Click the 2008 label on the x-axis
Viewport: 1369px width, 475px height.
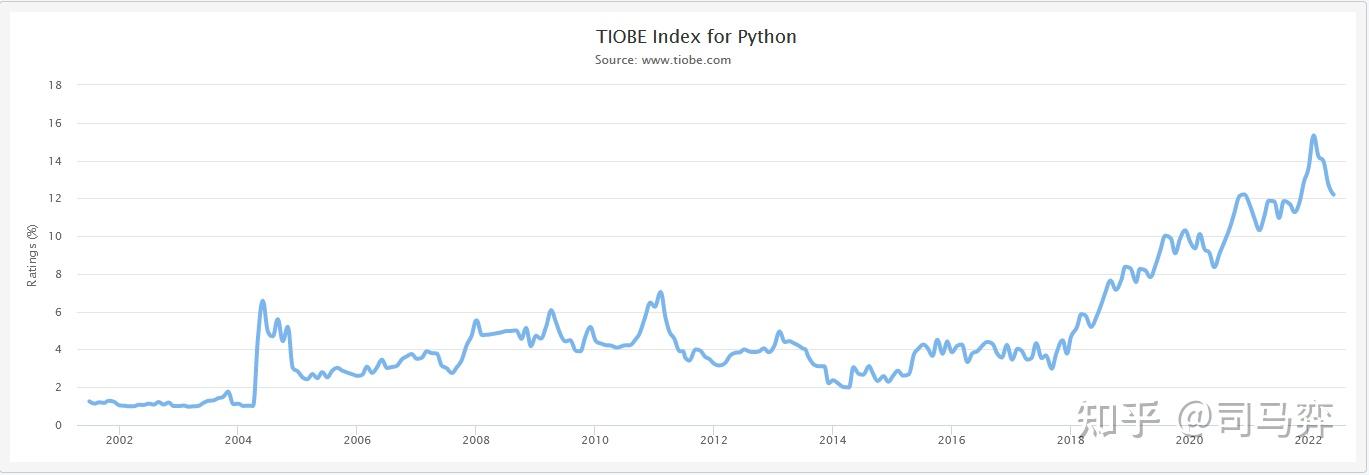(476, 440)
